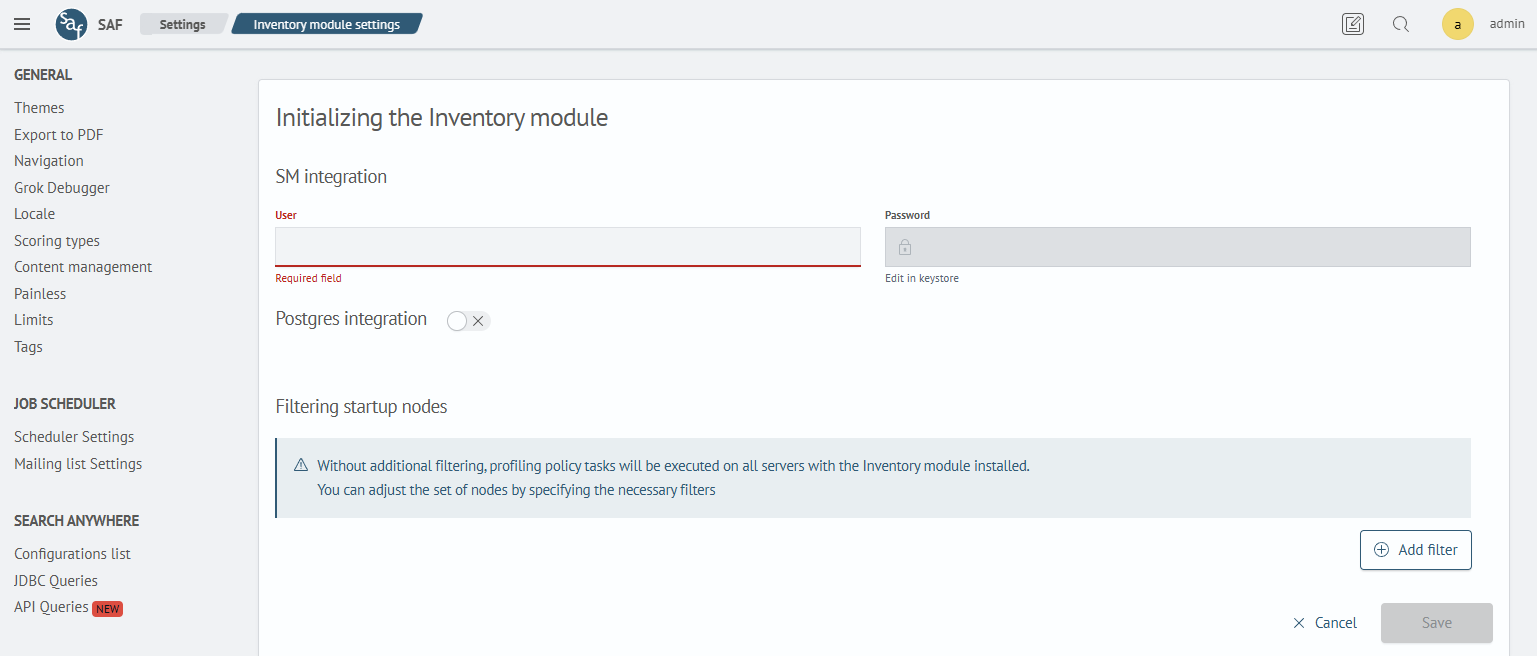The width and height of the screenshot is (1537, 656).
Task: Open Tags settings
Action: [x=29, y=347]
